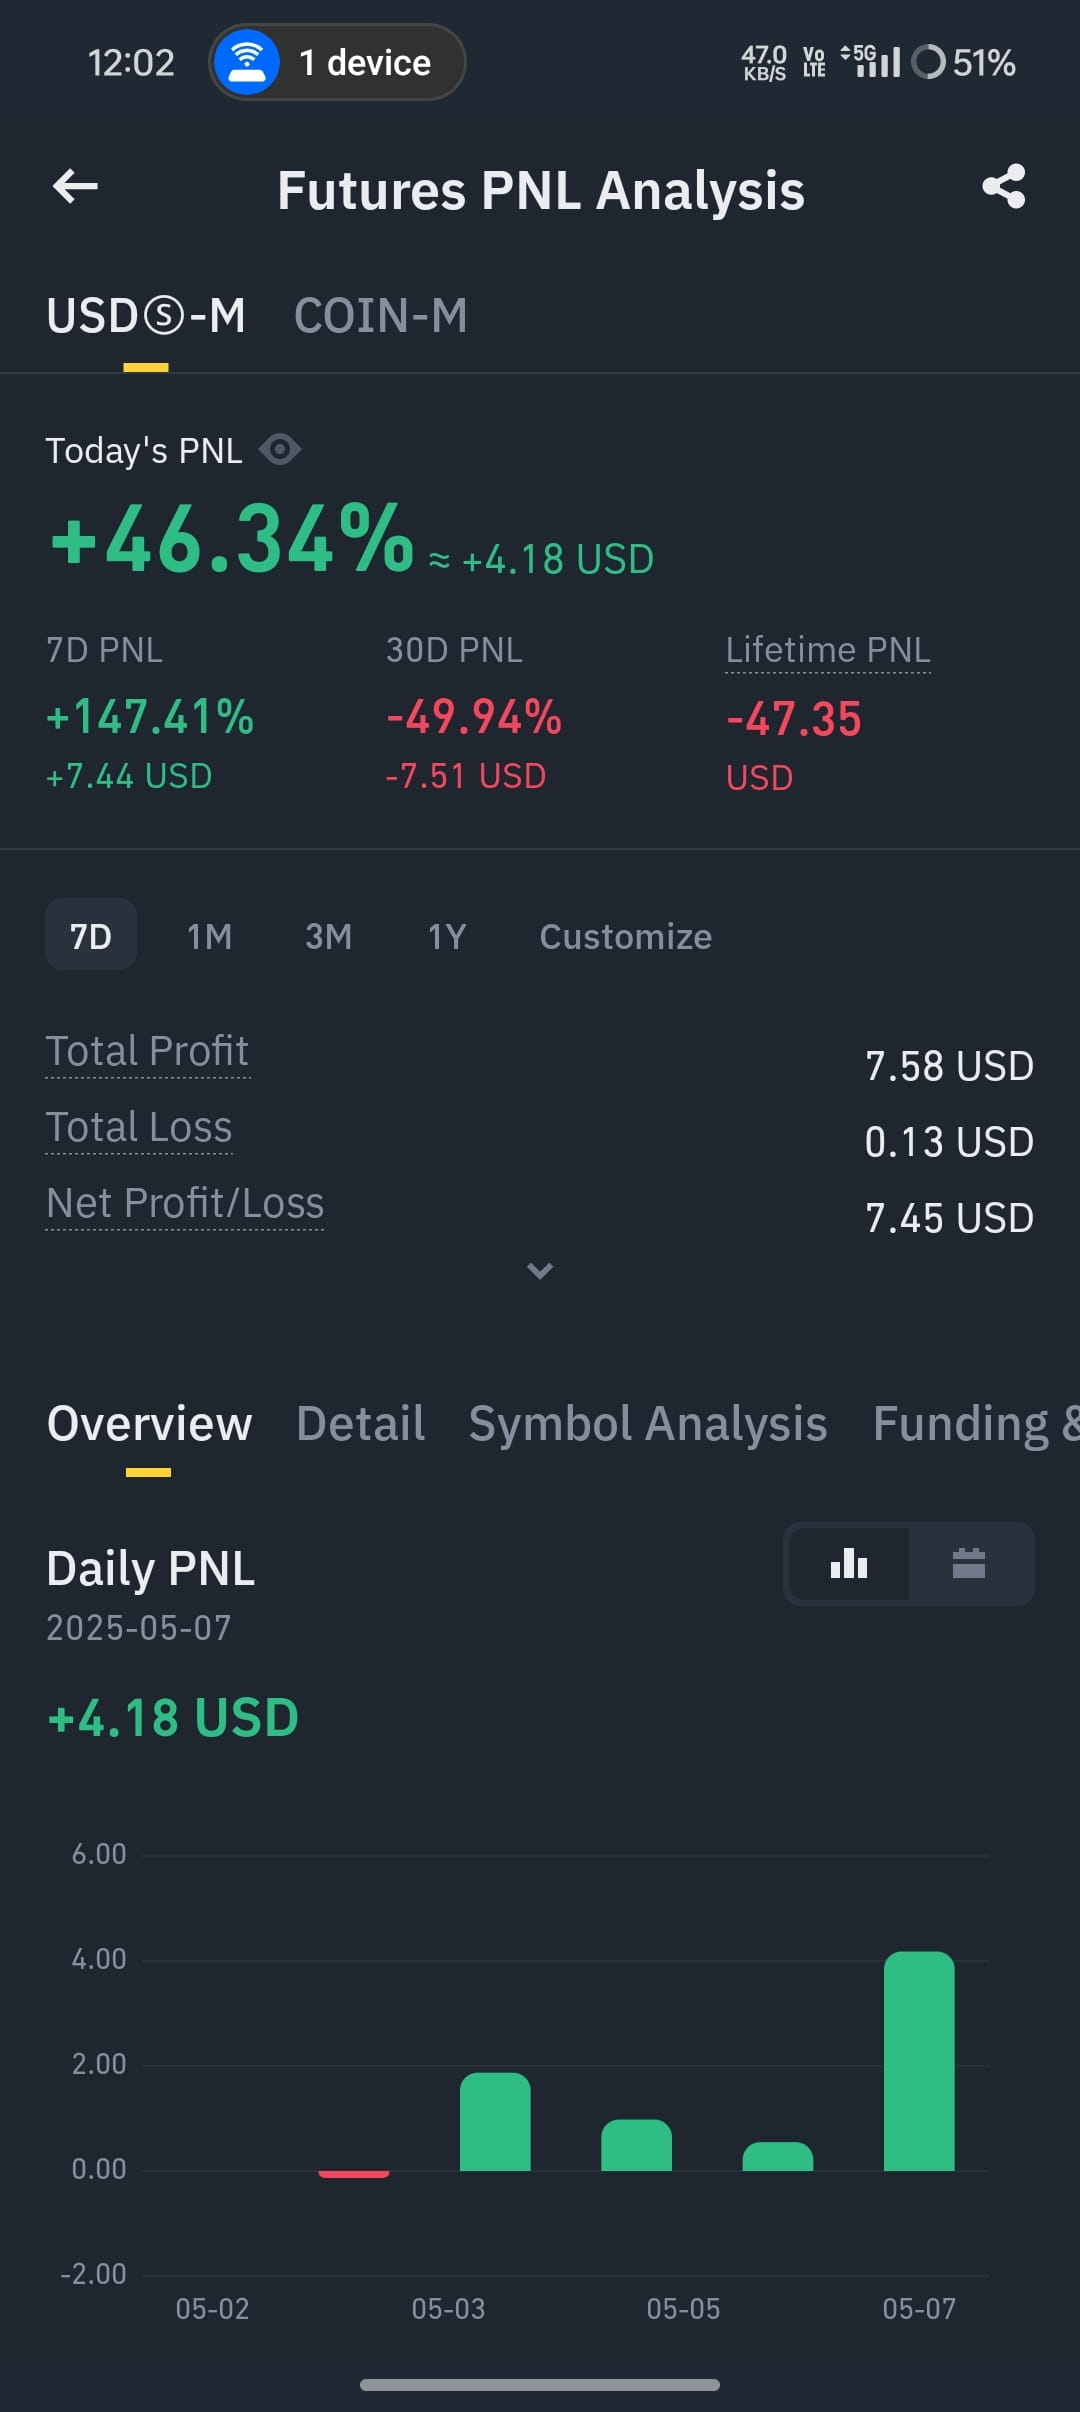The width and height of the screenshot is (1080, 2412).
Task: Choose the 3M time range
Action: (x=328, y=936)
